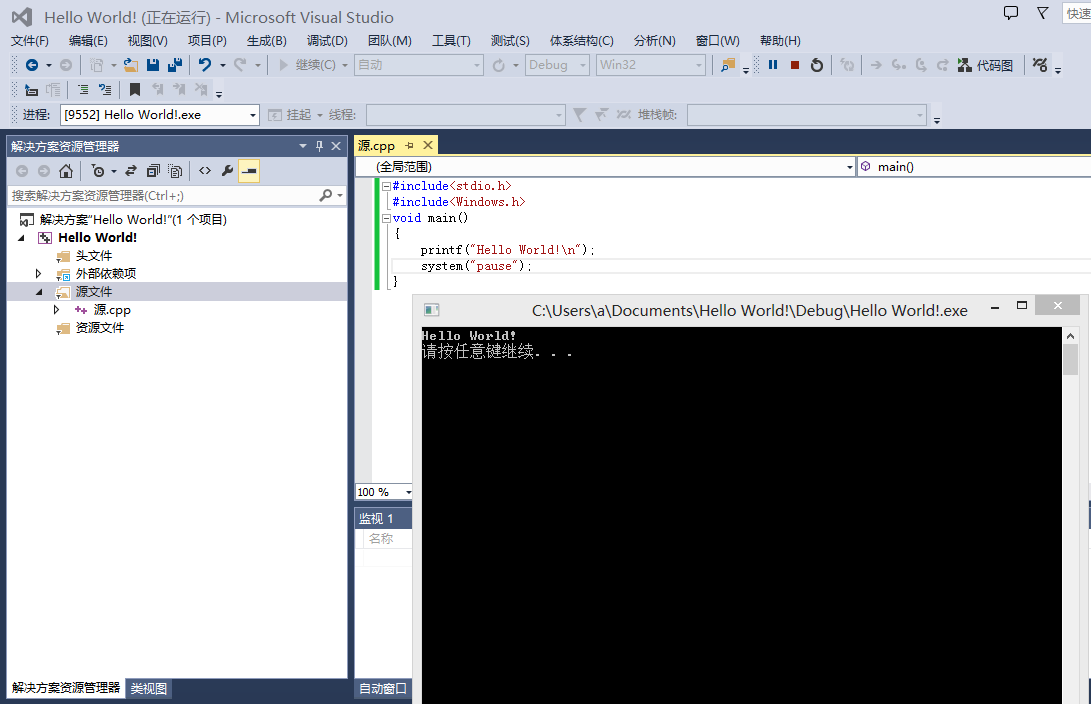Click the uncomment selected lines icon

(105, 90)
